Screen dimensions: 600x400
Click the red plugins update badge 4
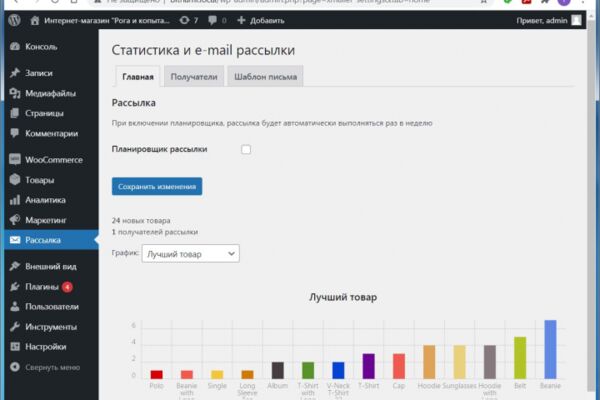(67, 287)
